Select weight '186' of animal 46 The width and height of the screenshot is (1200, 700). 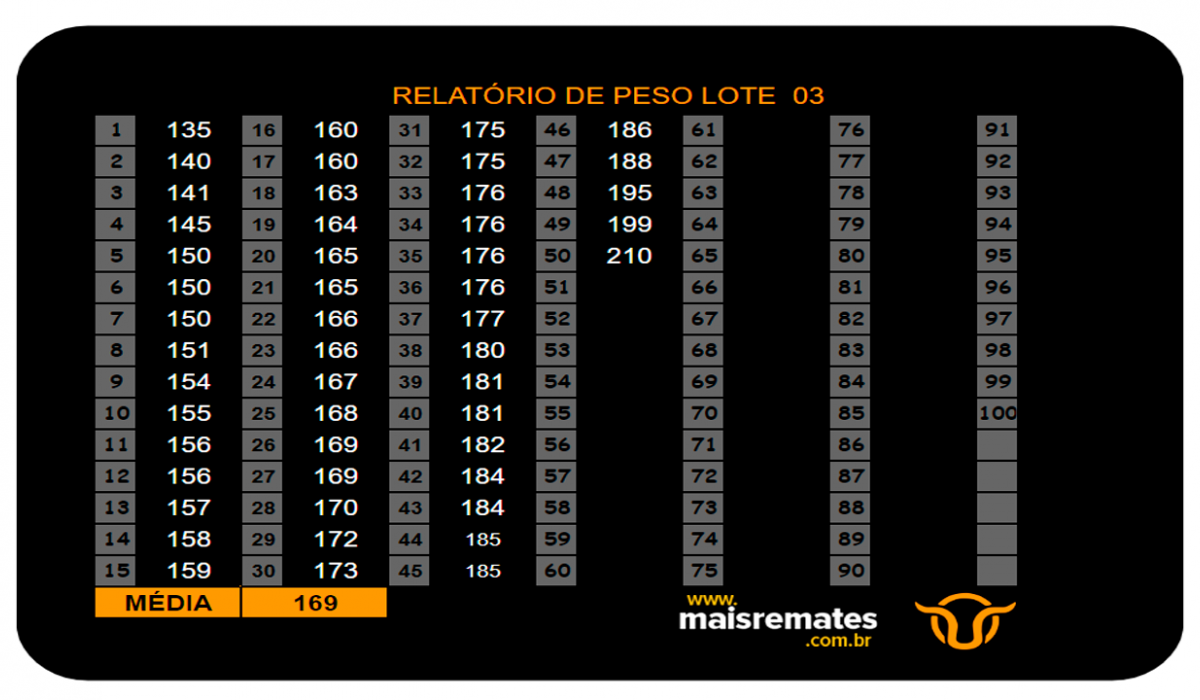point(630,130)
